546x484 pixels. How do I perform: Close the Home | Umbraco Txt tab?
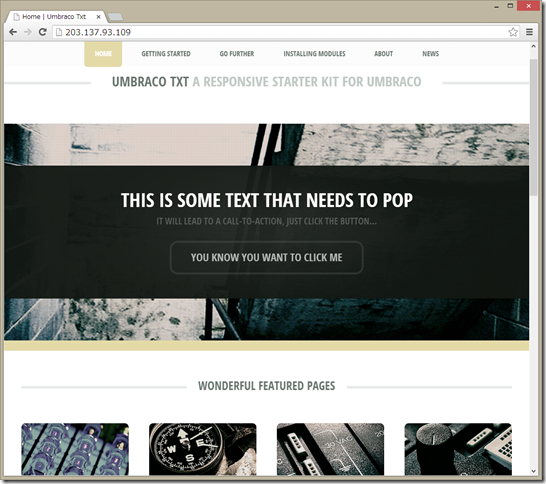tap(99, 17)
